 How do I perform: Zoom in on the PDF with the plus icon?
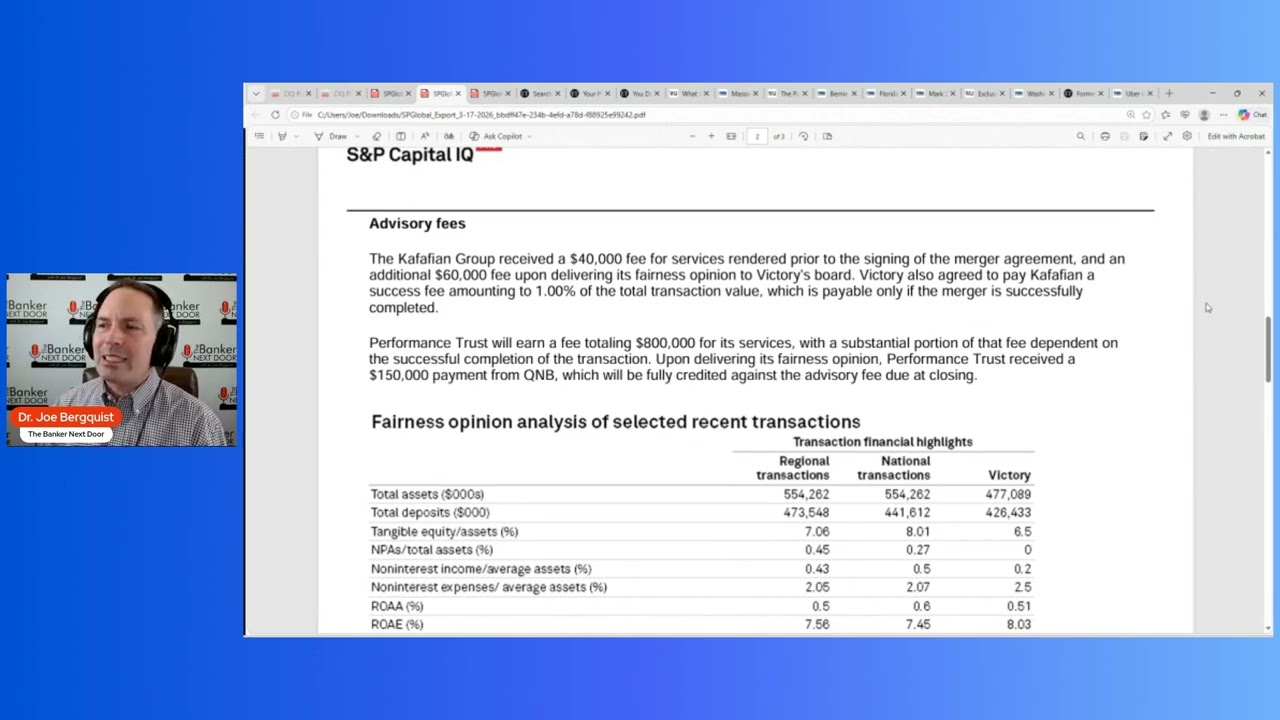711,136
